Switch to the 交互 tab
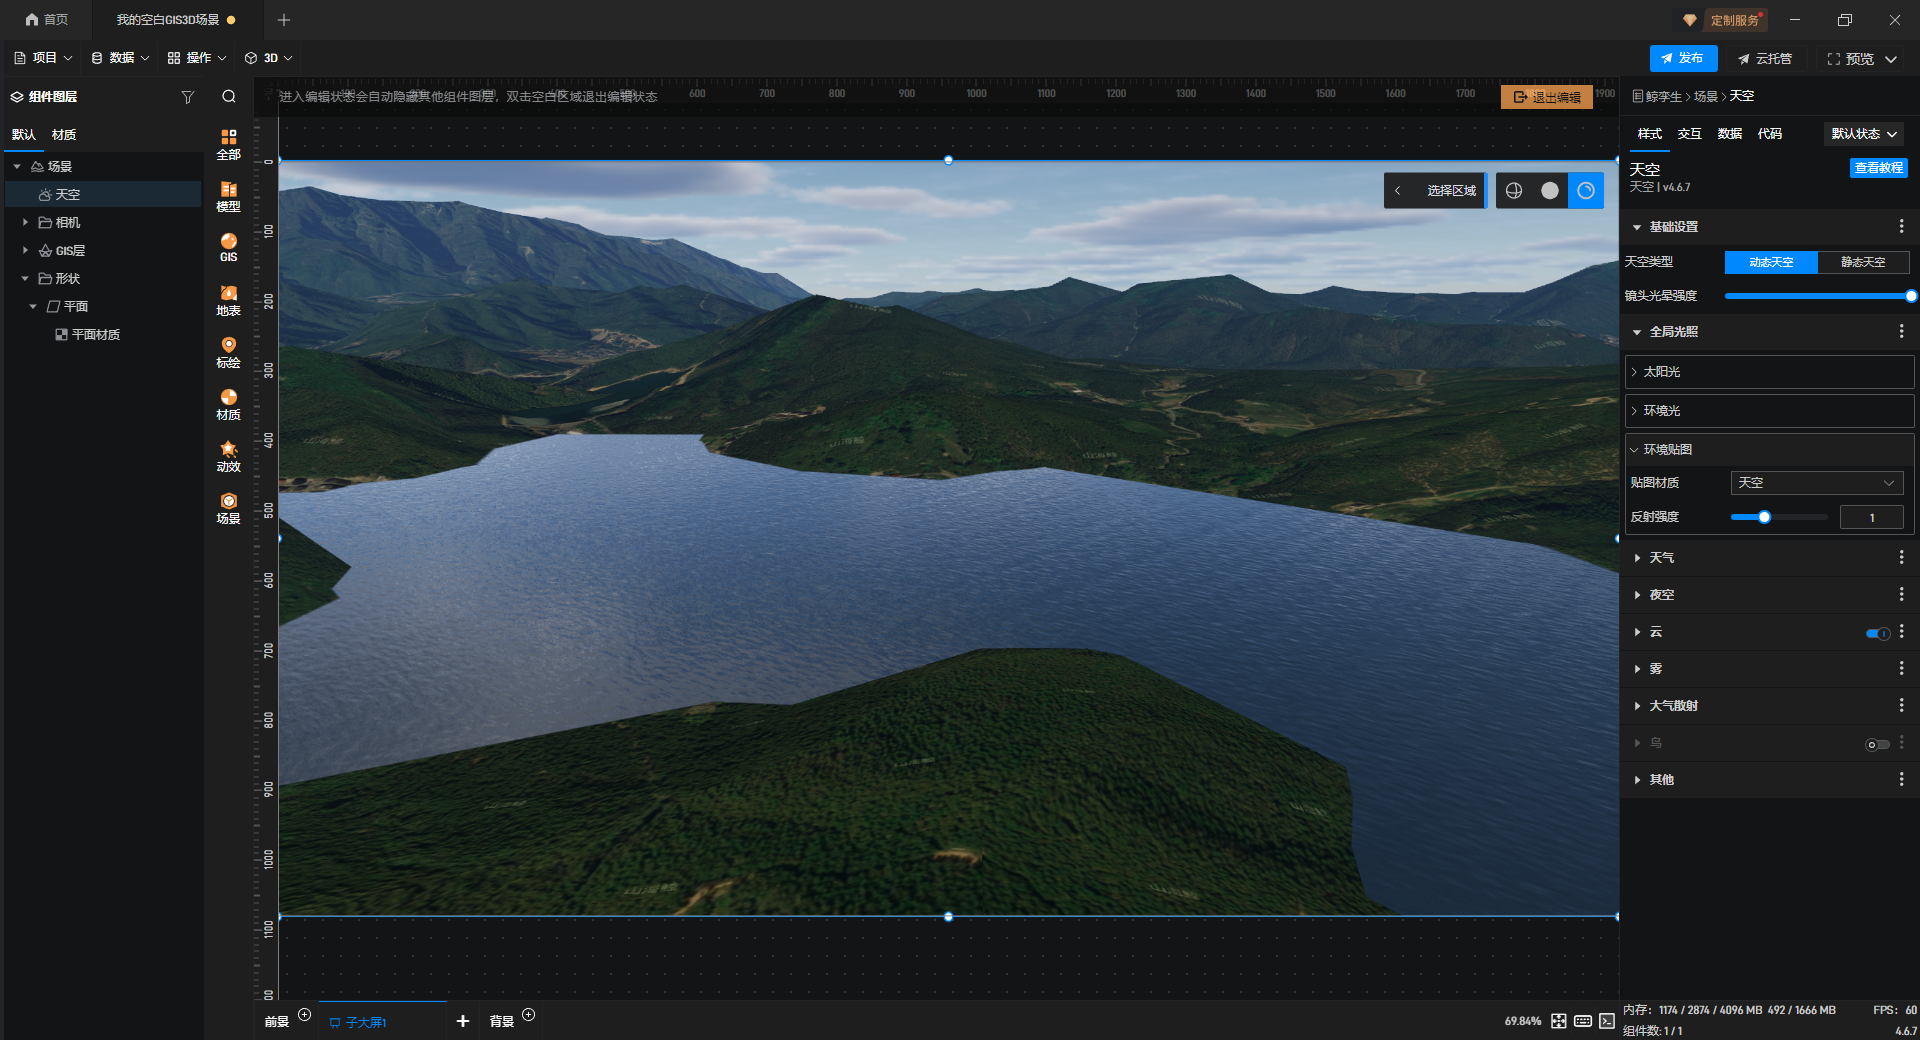This screenshot has height=1040, width=1920. point(1689,134)
